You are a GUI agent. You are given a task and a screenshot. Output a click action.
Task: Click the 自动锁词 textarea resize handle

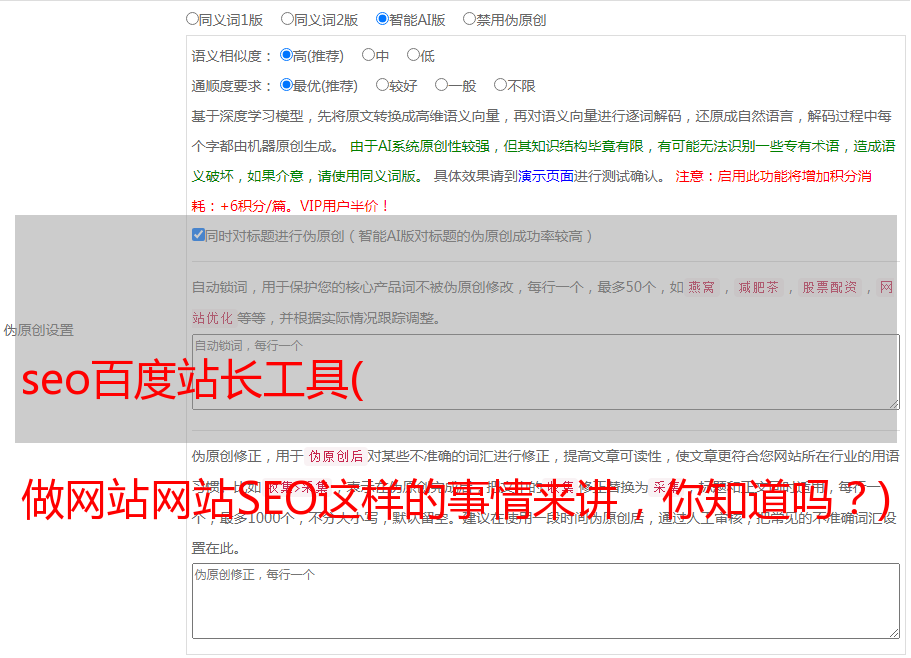894,404
